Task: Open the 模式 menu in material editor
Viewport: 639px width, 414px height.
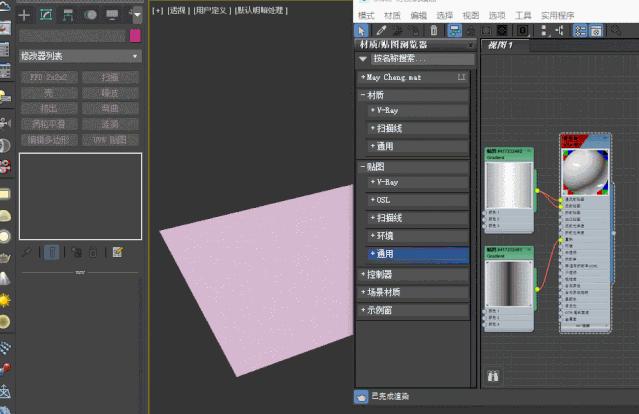Action: pos(366,15)
